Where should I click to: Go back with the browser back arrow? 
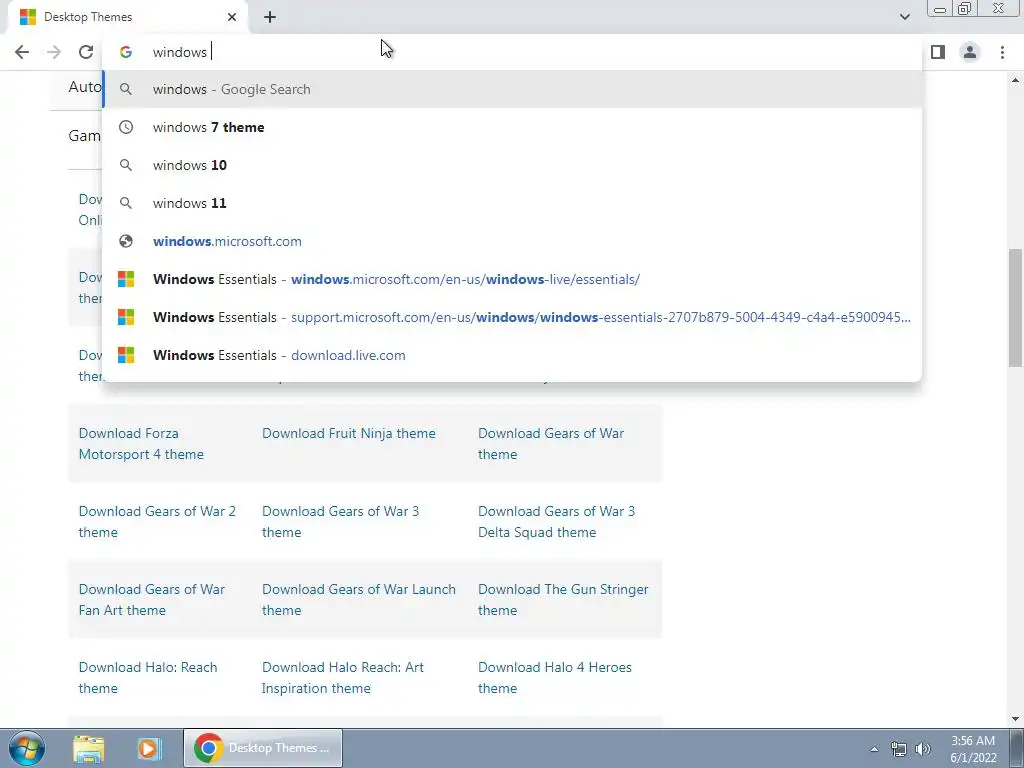click(22, 52)
